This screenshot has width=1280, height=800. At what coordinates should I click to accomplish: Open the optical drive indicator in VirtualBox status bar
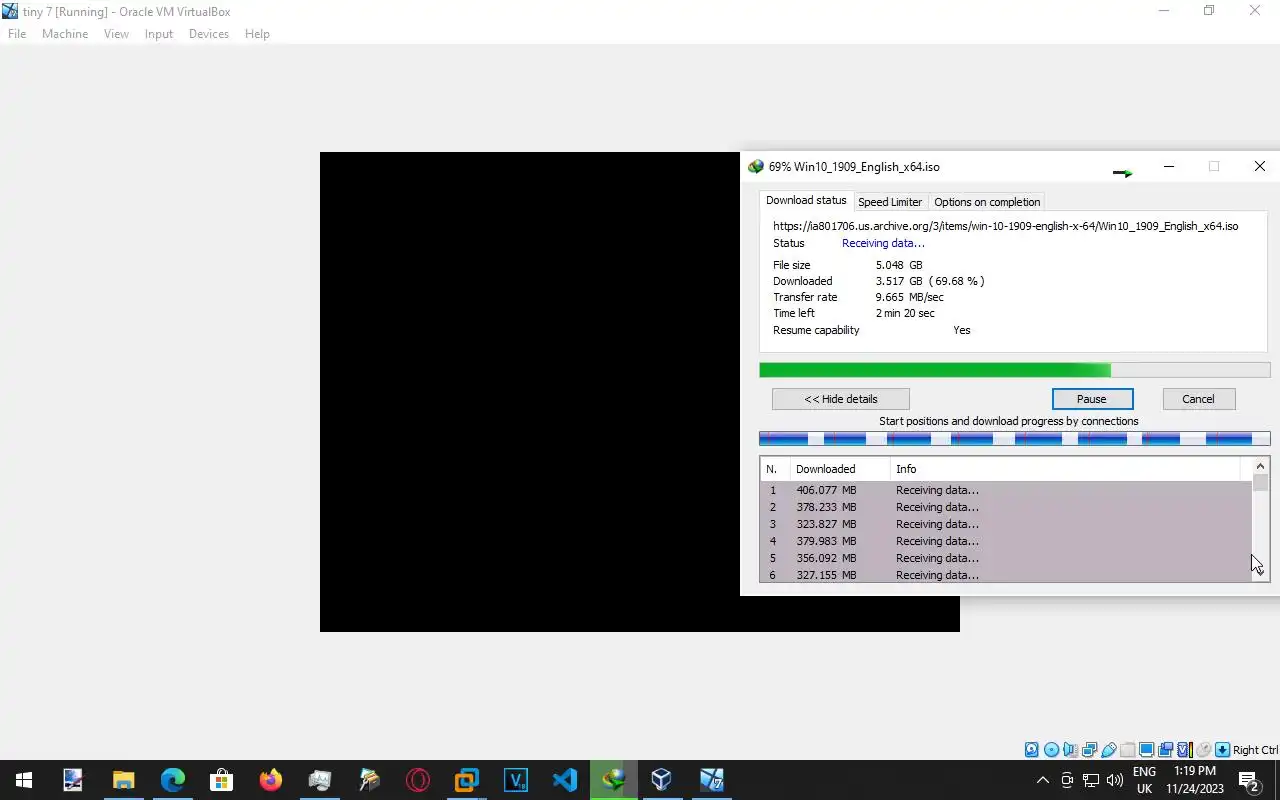pos(1051,750)
